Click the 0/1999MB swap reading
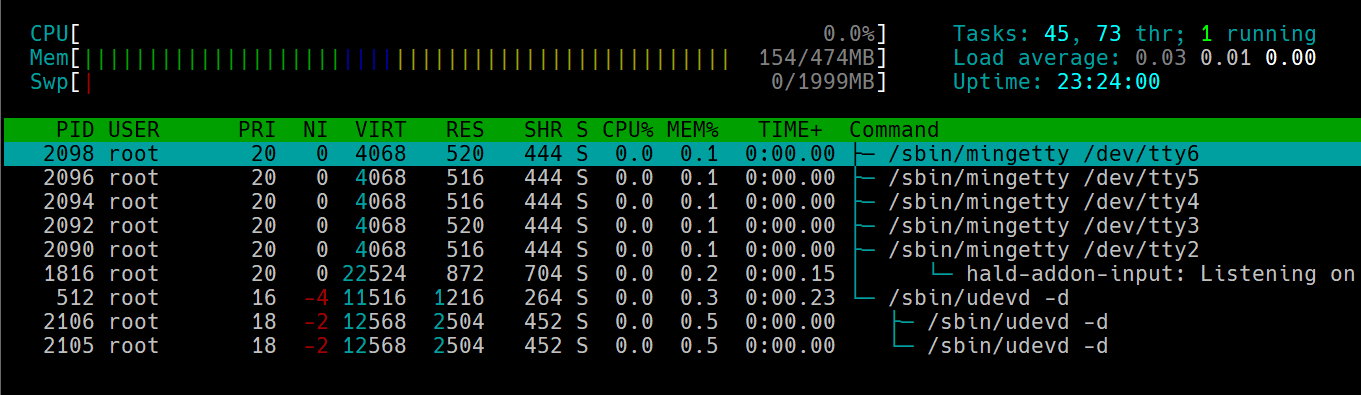1361x395 pixels. [822, 82]
